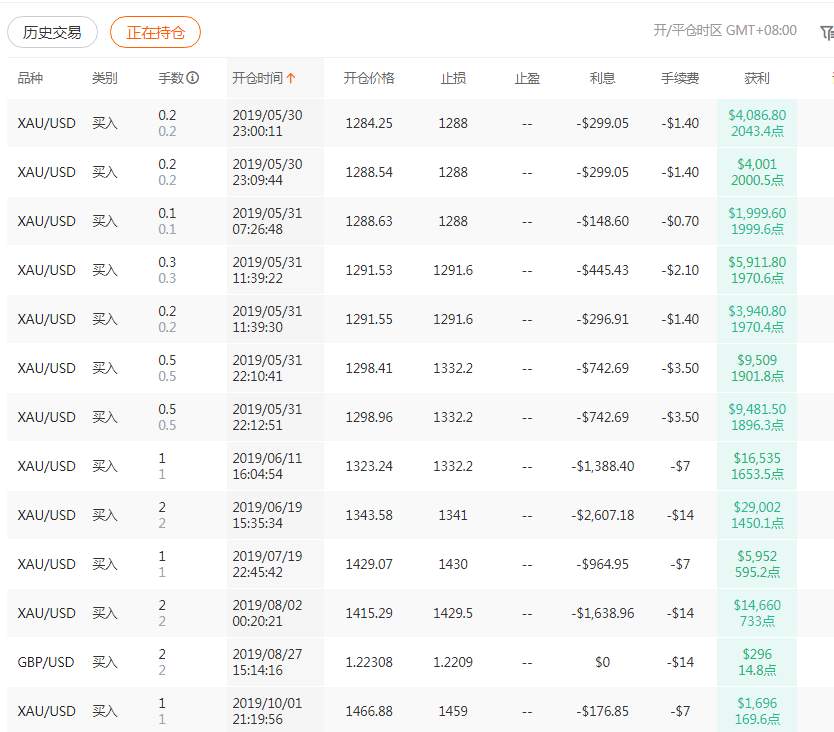This screenshot has height=732, width=834.
Task: Click the 开仓时间 column header
Action: pyautogui.click(x=257, y=78)
